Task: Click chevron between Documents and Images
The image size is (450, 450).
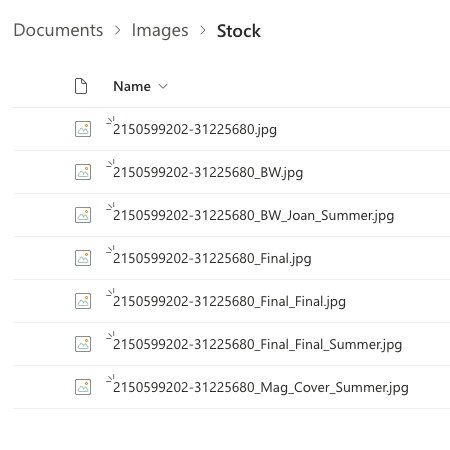Action: pos(117,30)
